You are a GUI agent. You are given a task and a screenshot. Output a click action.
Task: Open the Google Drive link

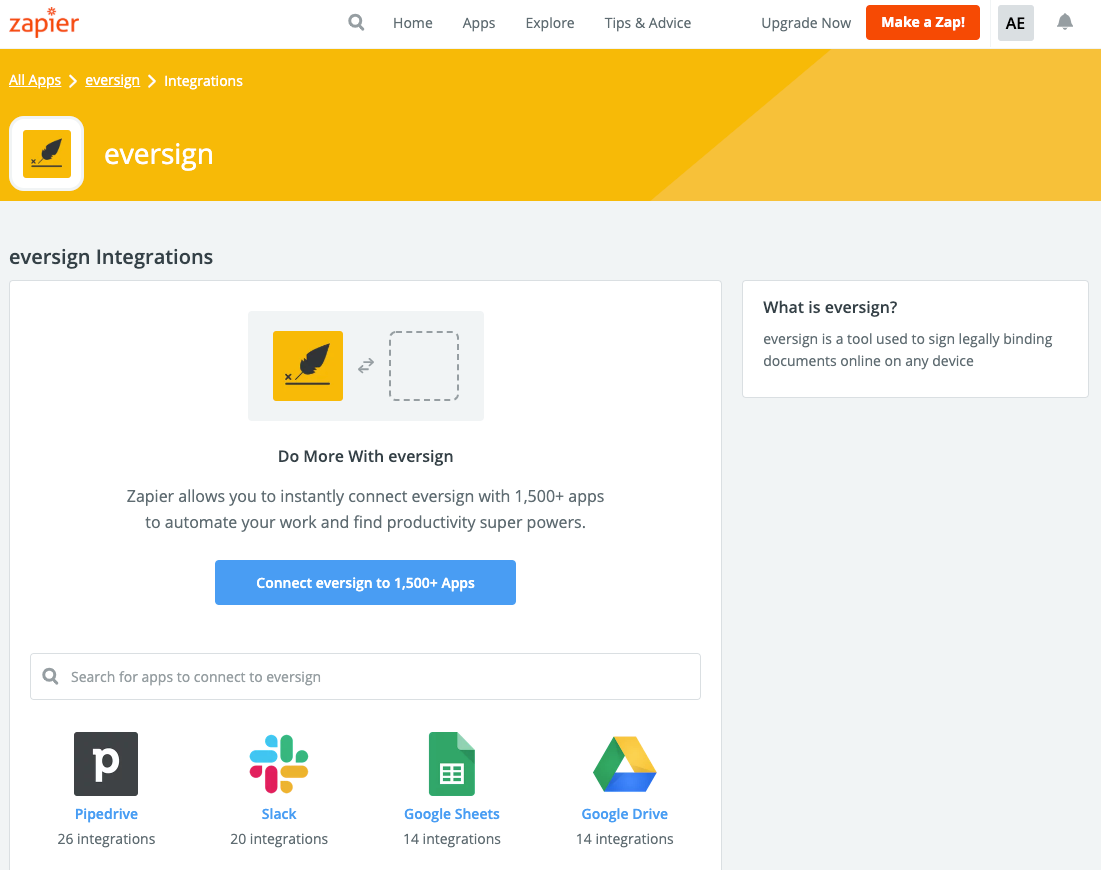pos(624,814)
